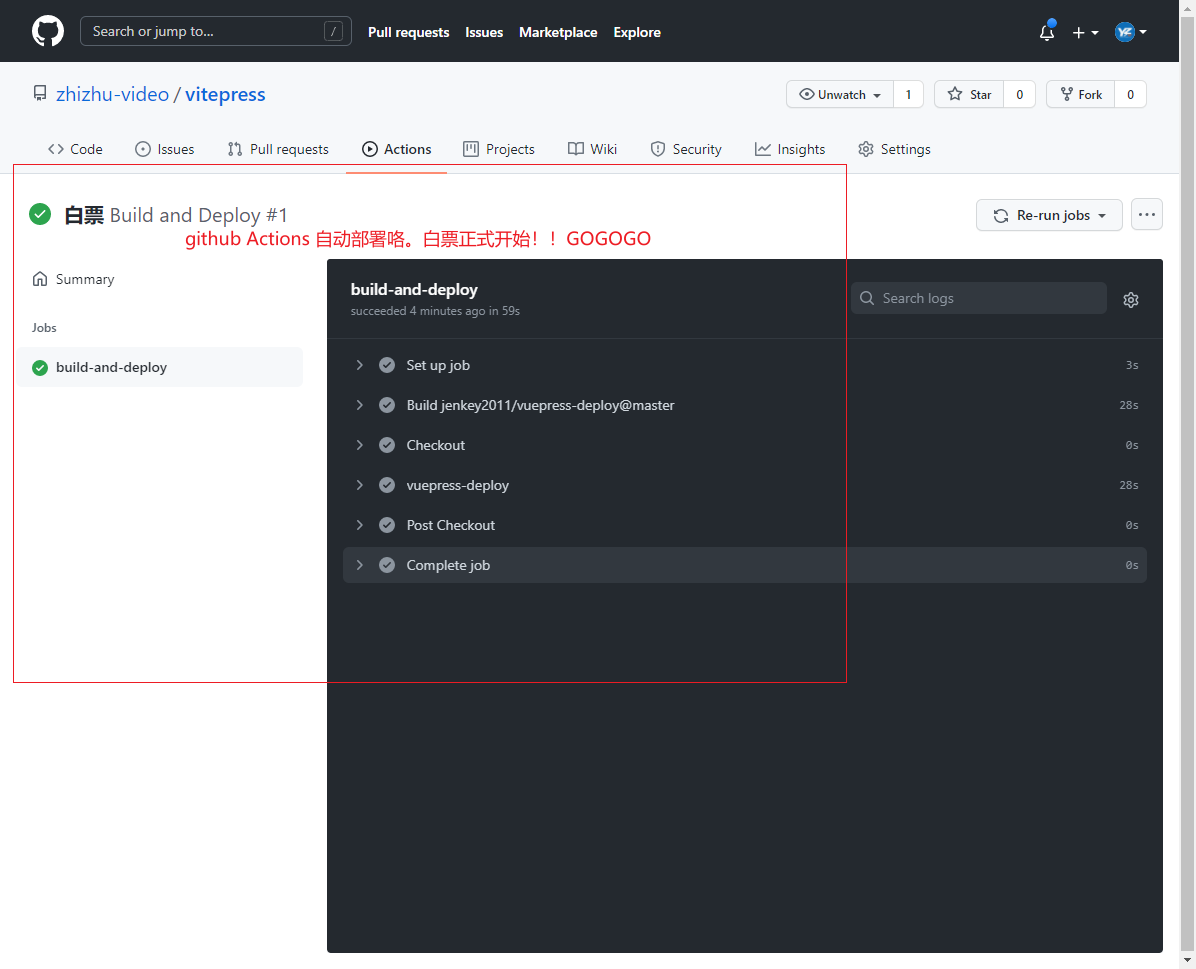Switch to the Insights tab
The height and width of the screenshot is (969, 1196).
790,150
